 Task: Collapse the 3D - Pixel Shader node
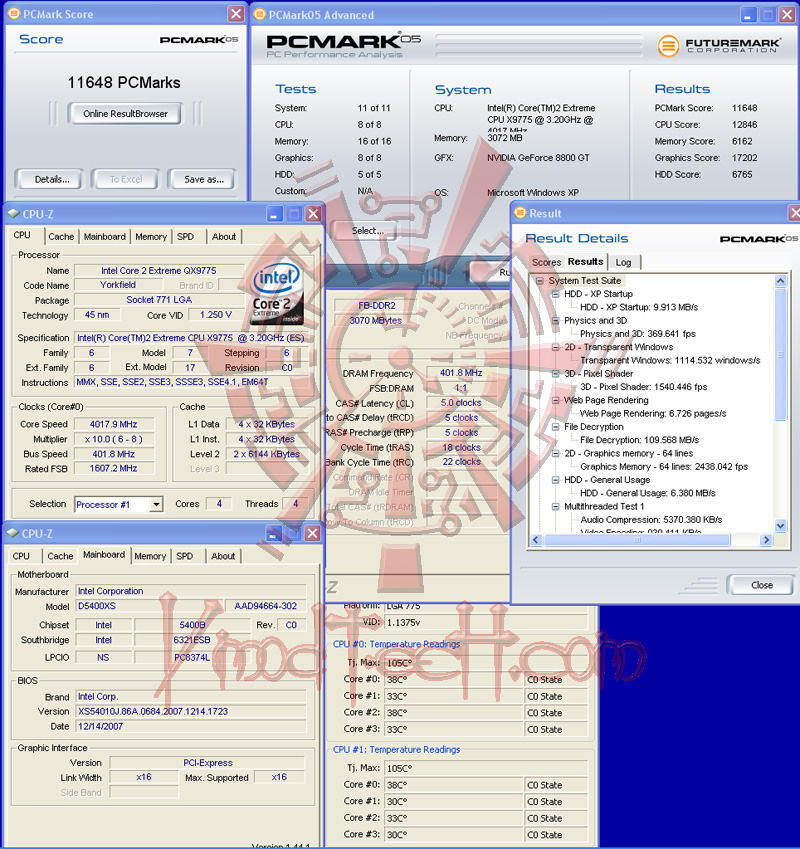(555, 374)
